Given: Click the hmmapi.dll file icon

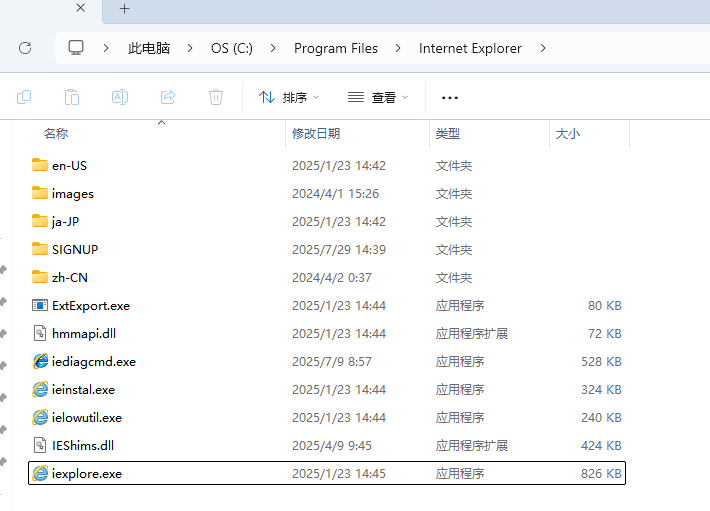Looking at the screenshot, I should [x=40, y=334].
